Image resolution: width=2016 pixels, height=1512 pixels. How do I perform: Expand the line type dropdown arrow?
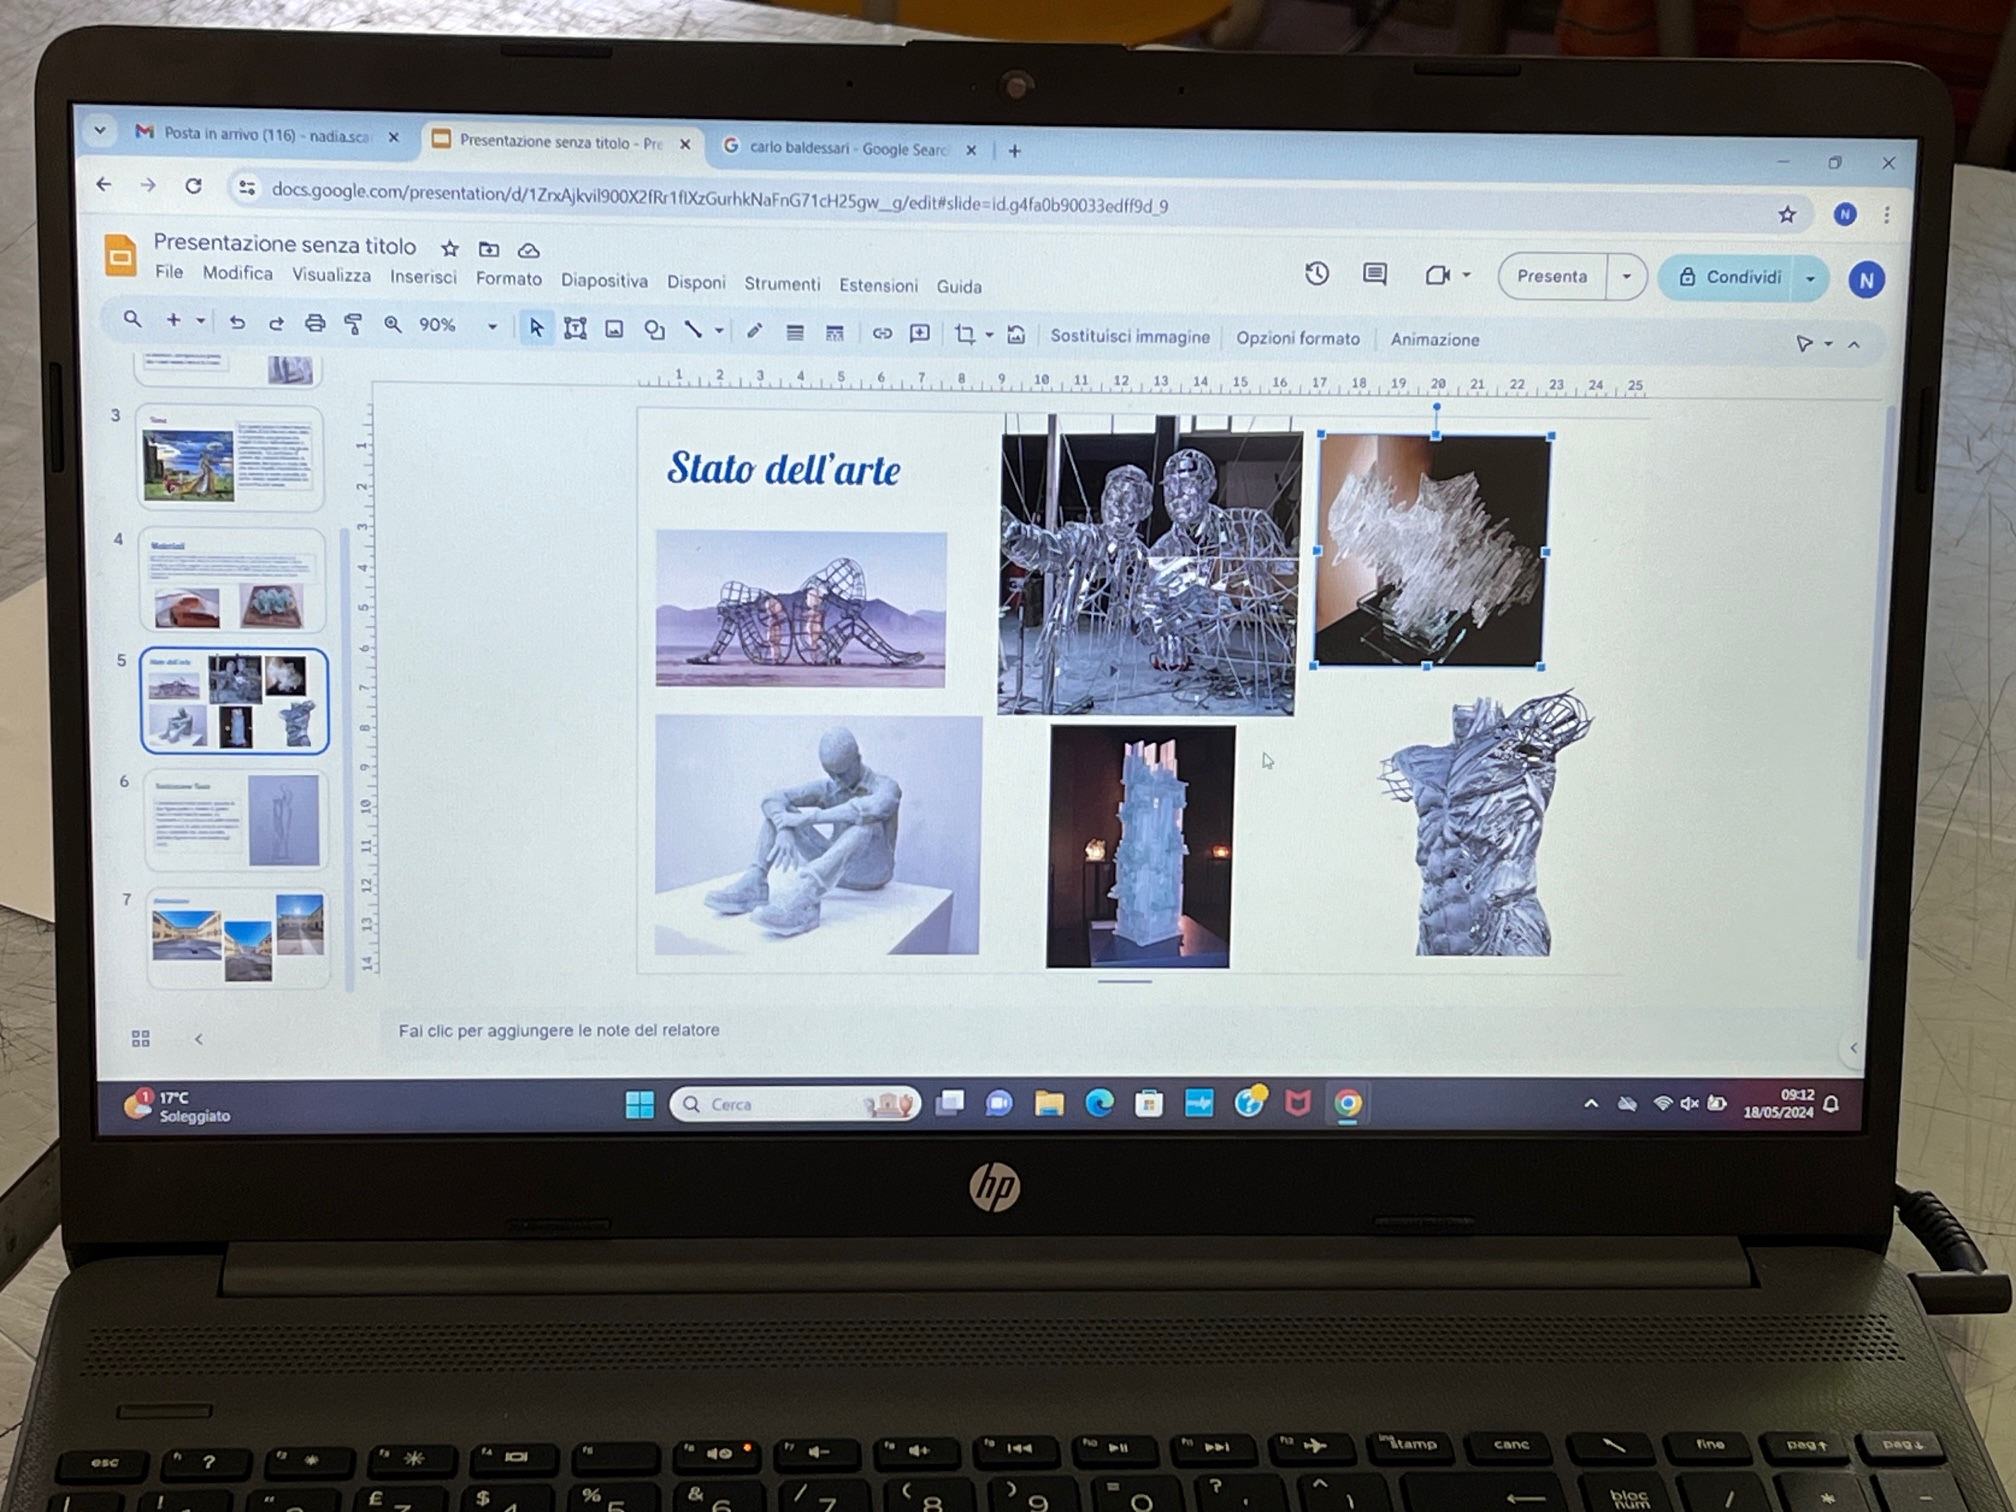(x=719, y=331)
